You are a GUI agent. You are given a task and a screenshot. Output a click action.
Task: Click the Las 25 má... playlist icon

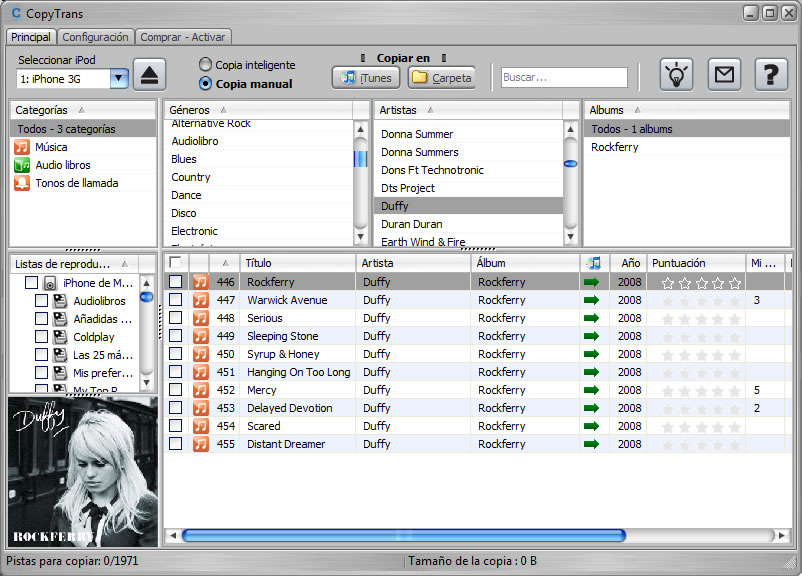click(x=60, y=355)
